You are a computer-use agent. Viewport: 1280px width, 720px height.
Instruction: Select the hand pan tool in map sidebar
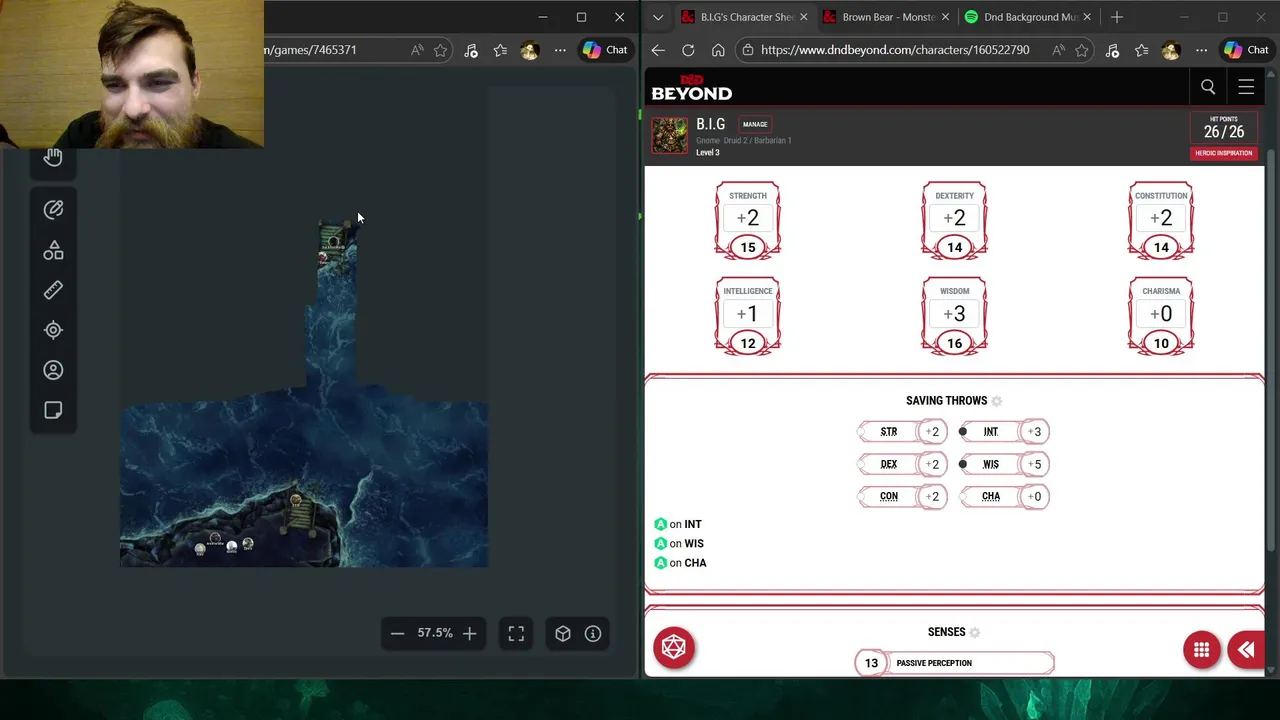point(53,158)
